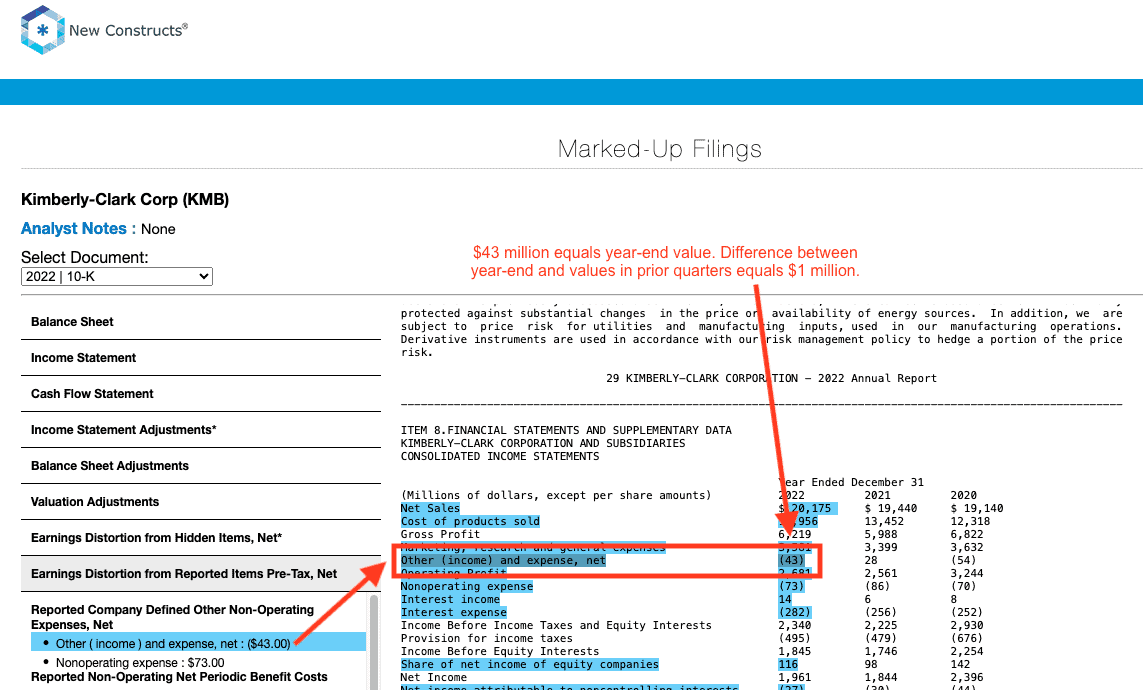Viewport: 1143px width, 690px height.
Task: Click the "2,340" pre-tax income value
Action: pyautogui.click(x=795, y=625)
